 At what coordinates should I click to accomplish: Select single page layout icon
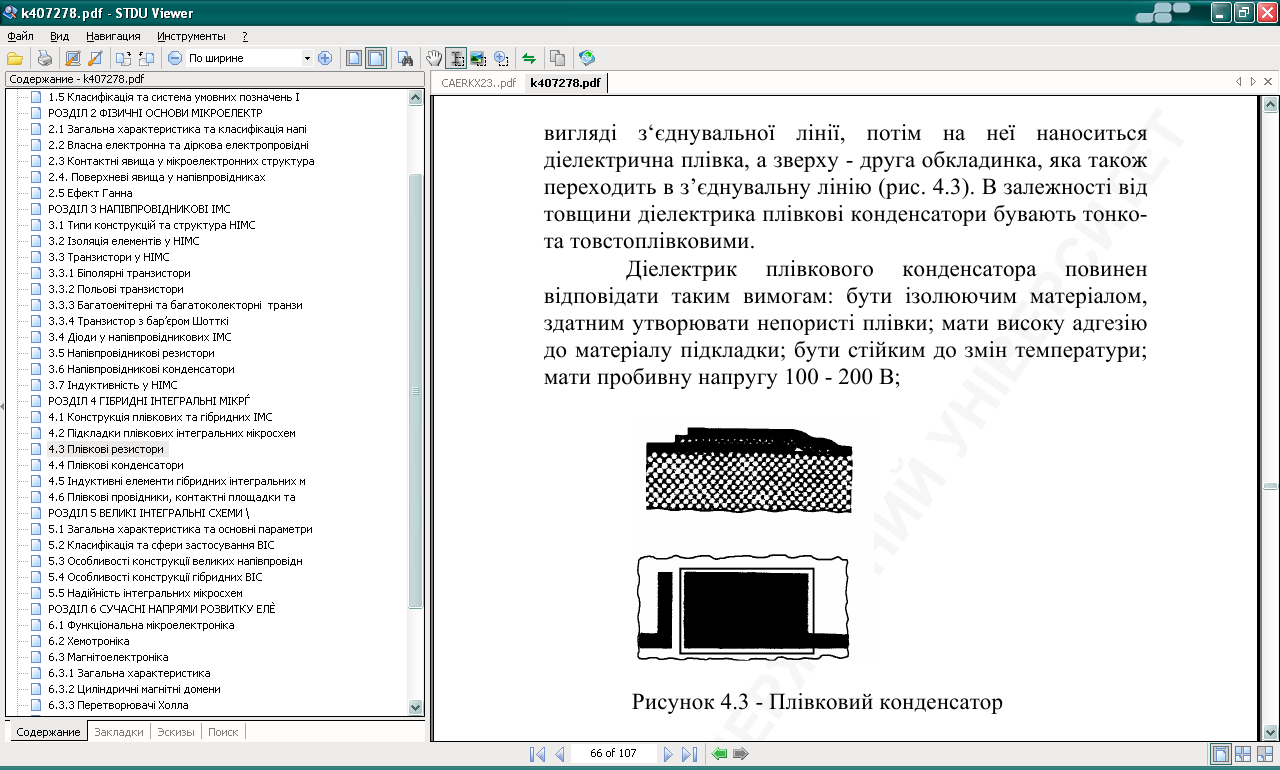click(1221, 754)
